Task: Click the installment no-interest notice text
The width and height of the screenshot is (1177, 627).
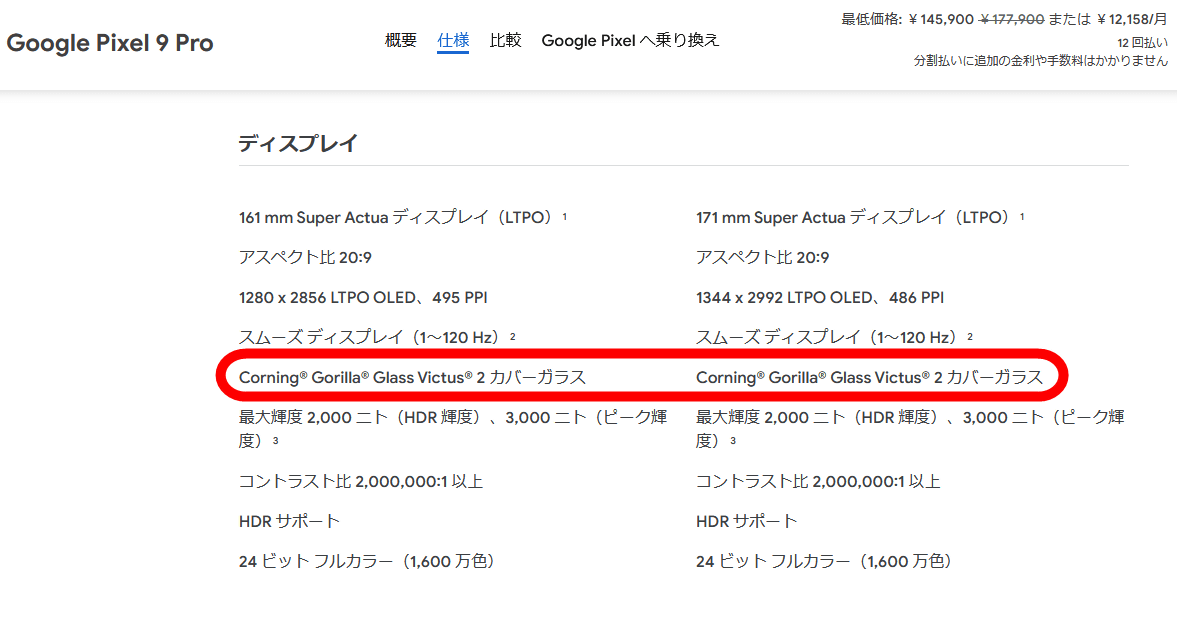Action: point(1040,61)
